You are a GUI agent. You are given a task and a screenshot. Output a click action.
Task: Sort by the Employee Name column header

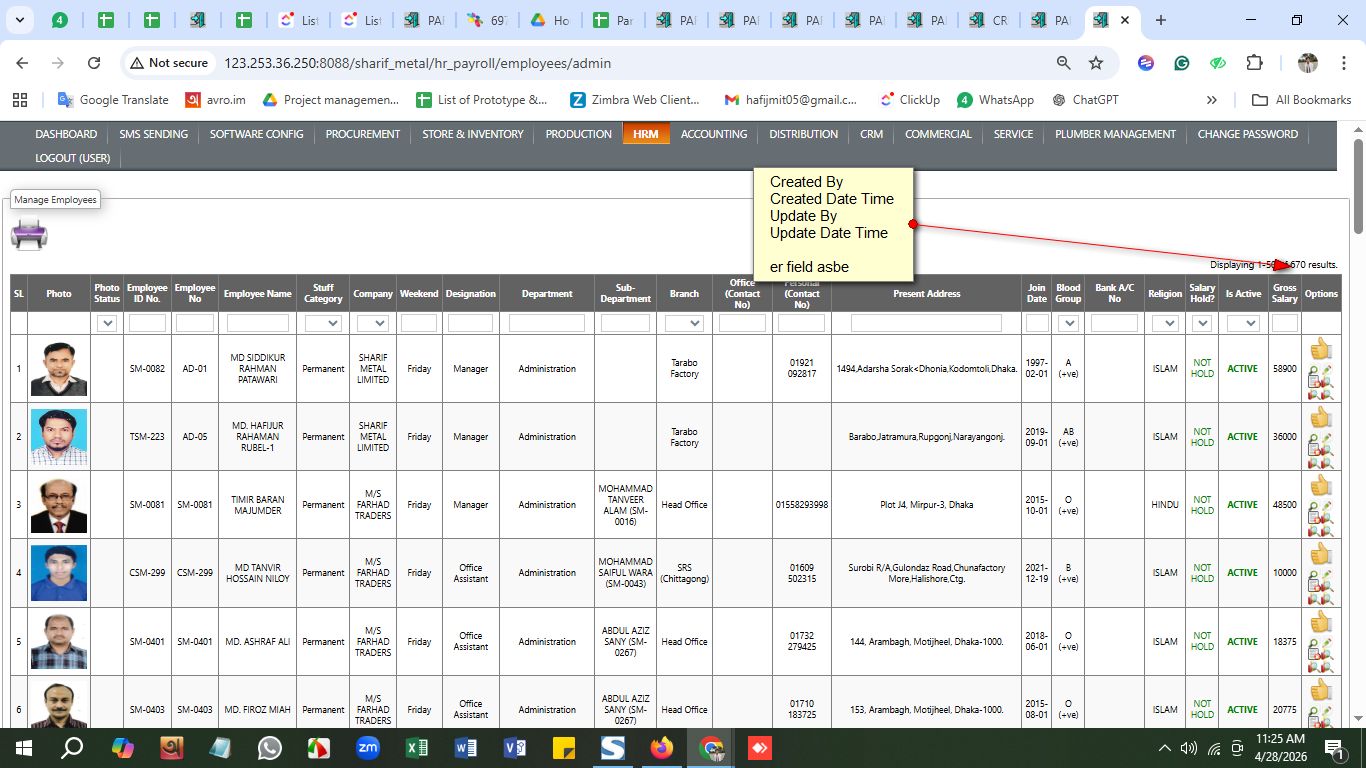point(257,294)
